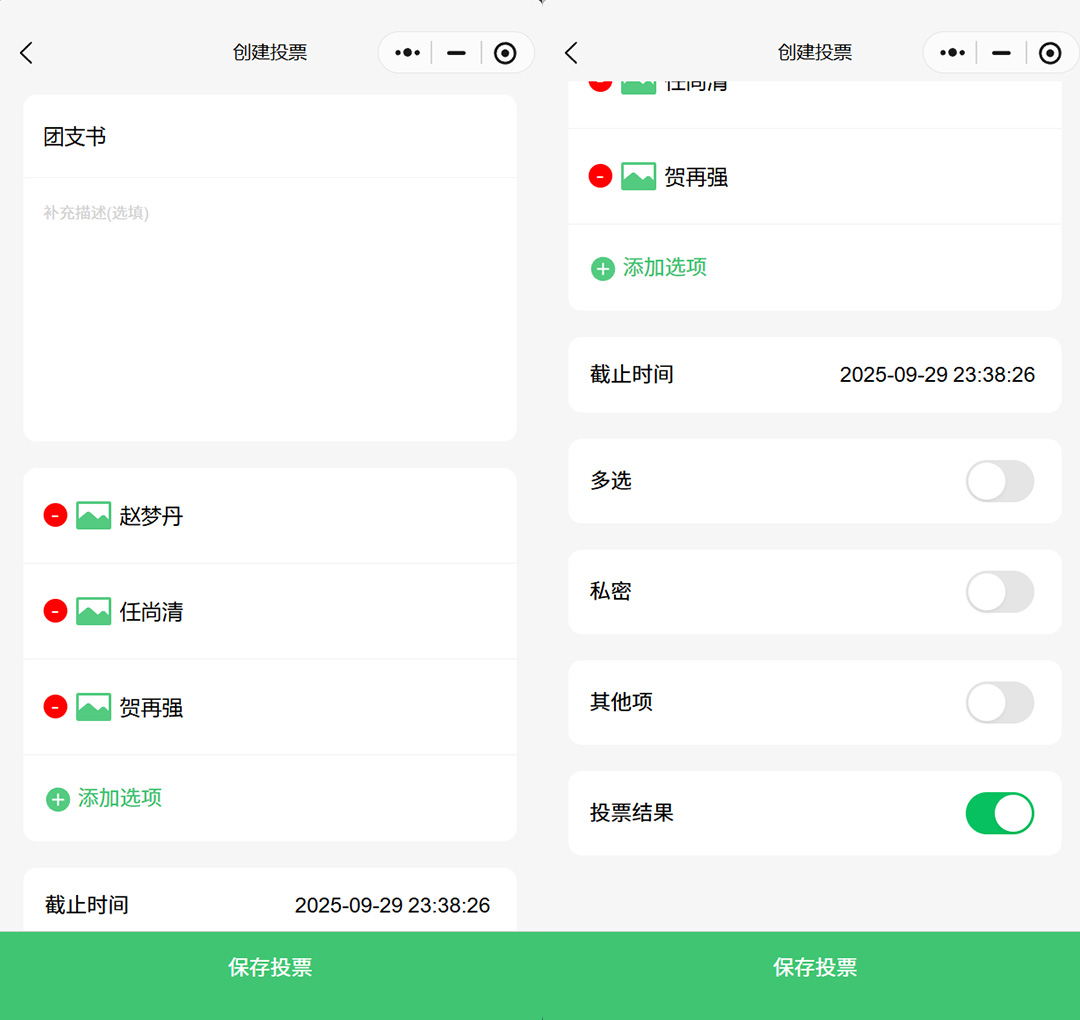Open 截止时间 date picker in left screen
The width and height of the screenshot is (1080, 1020).
point(391,905)
